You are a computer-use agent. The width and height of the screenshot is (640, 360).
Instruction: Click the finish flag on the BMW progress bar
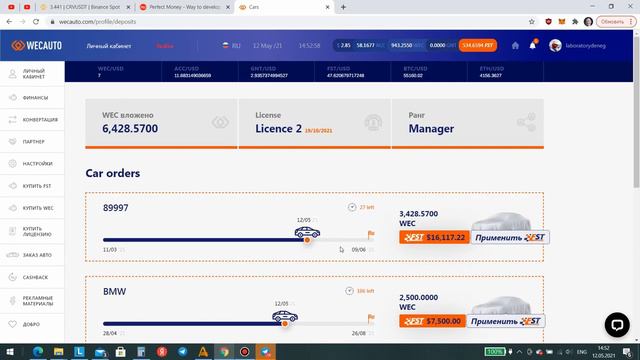point(371,318)
